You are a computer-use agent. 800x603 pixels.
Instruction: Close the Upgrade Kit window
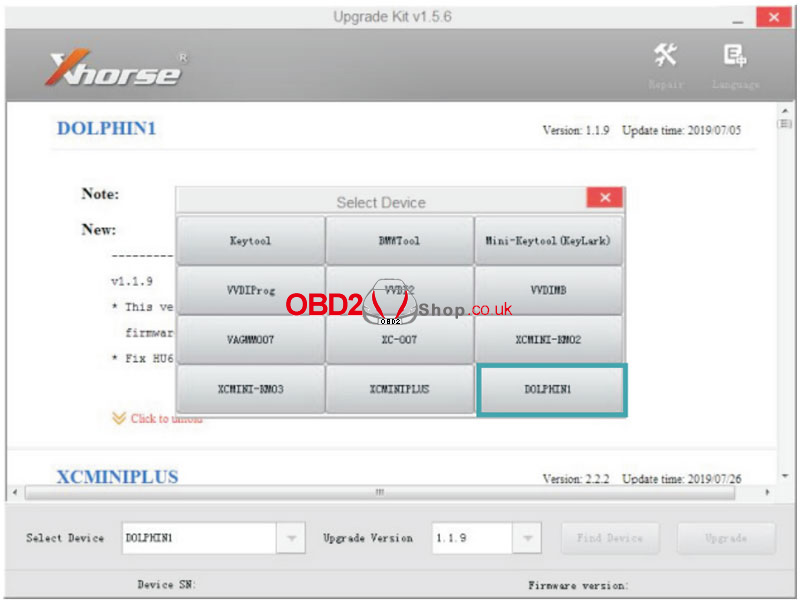tap(773, 17)
